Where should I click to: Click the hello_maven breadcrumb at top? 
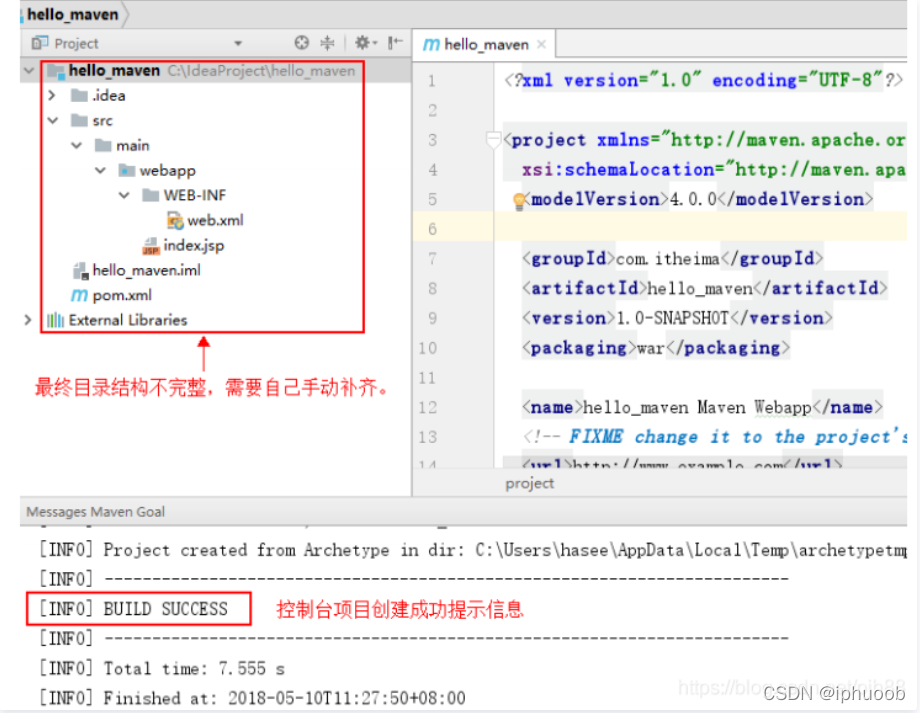pyautogui.click(x=73, y=14)
